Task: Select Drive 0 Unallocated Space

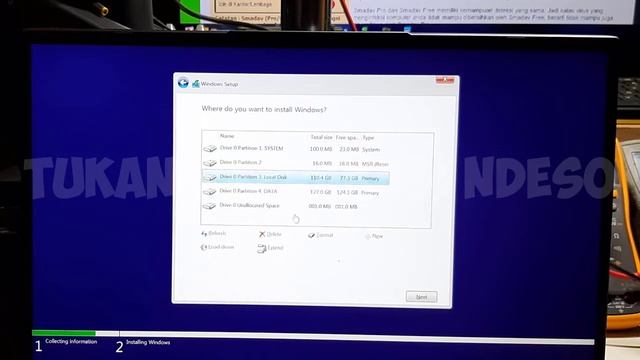Action: tap(296, 206)
